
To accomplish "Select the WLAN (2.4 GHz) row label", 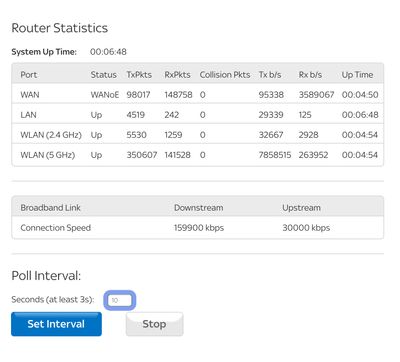I will pyautogui.click(x=51, y=135).
